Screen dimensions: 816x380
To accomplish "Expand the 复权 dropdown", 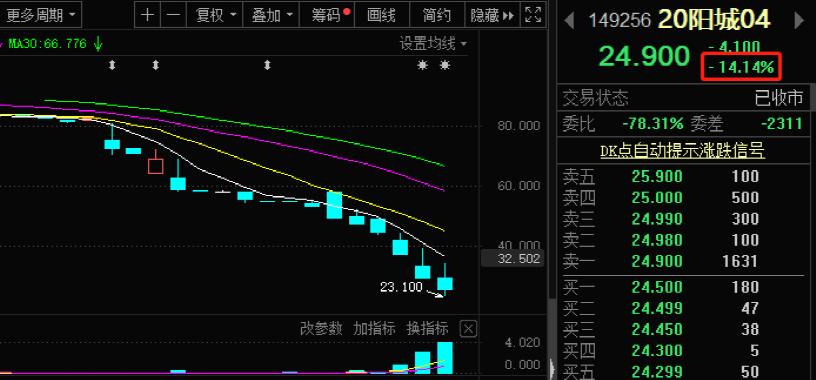I will pos(215,15).
